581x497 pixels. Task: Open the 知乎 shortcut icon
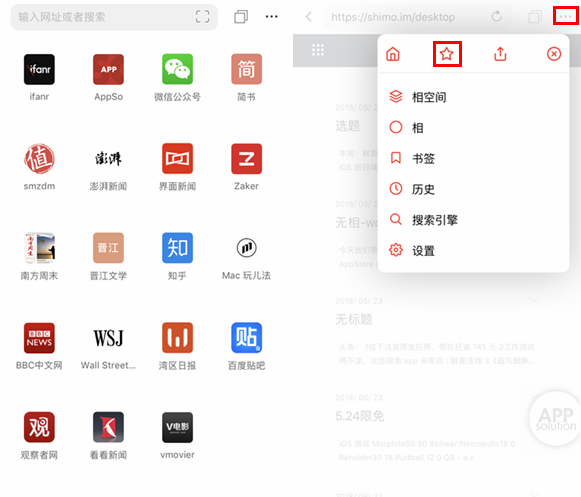click(x=177, y=248)
